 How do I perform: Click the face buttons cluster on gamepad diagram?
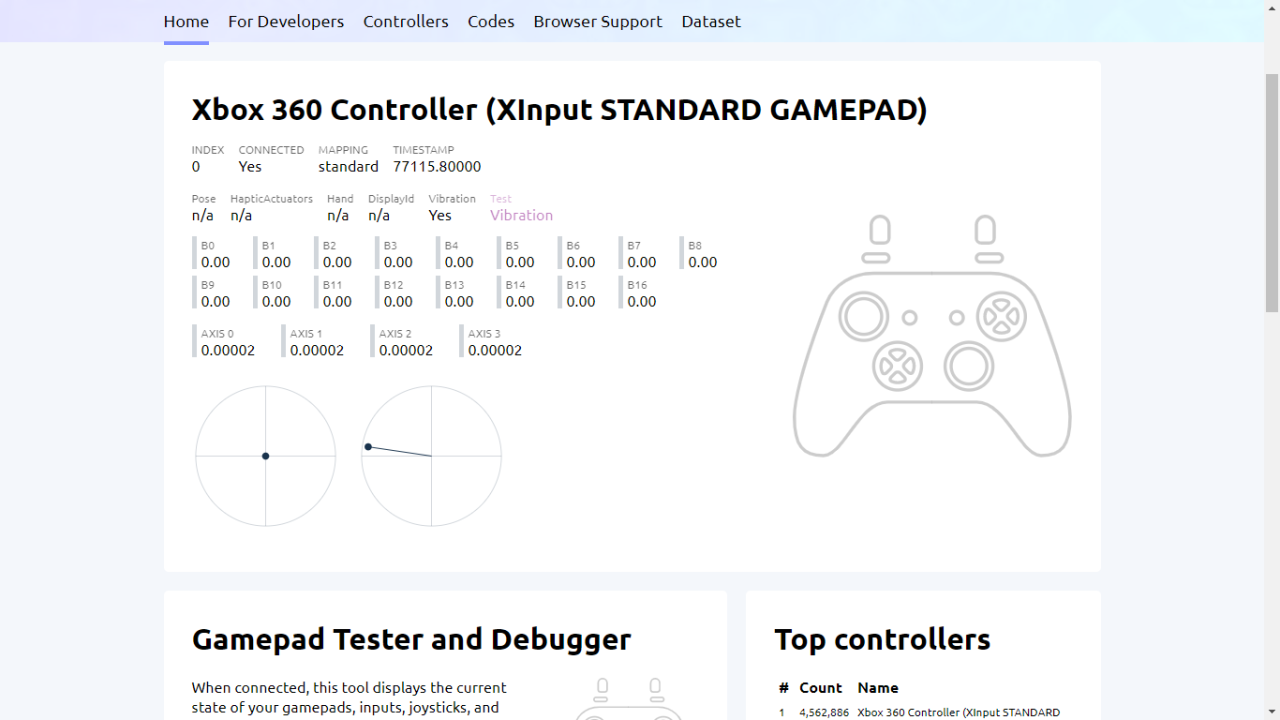coord(1001,317)
